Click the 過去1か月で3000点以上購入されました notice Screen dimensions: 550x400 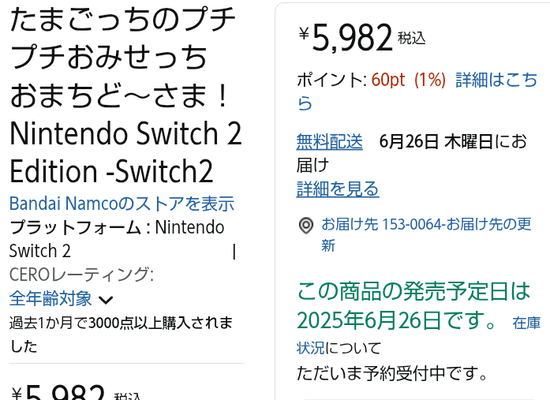click(x=121, y=334)
